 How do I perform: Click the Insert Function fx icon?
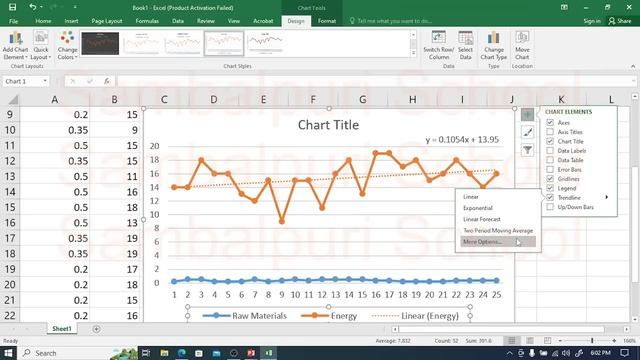pos(107,81)
